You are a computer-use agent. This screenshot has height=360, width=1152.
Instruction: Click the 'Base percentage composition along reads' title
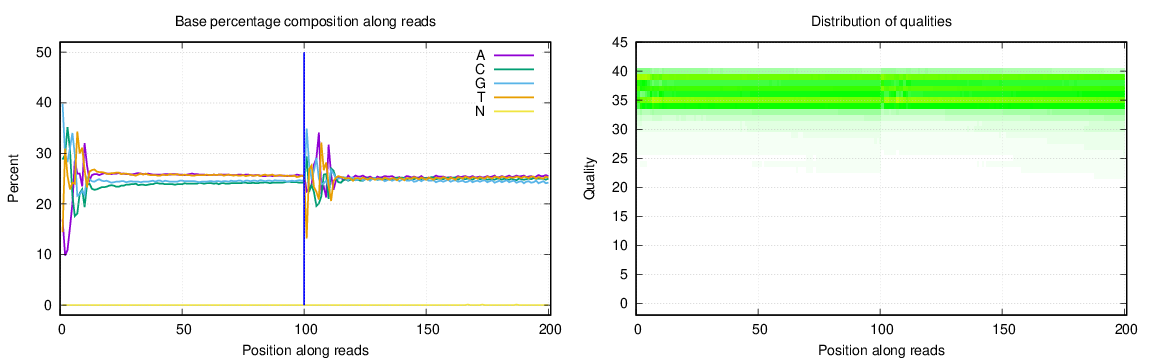306,22
